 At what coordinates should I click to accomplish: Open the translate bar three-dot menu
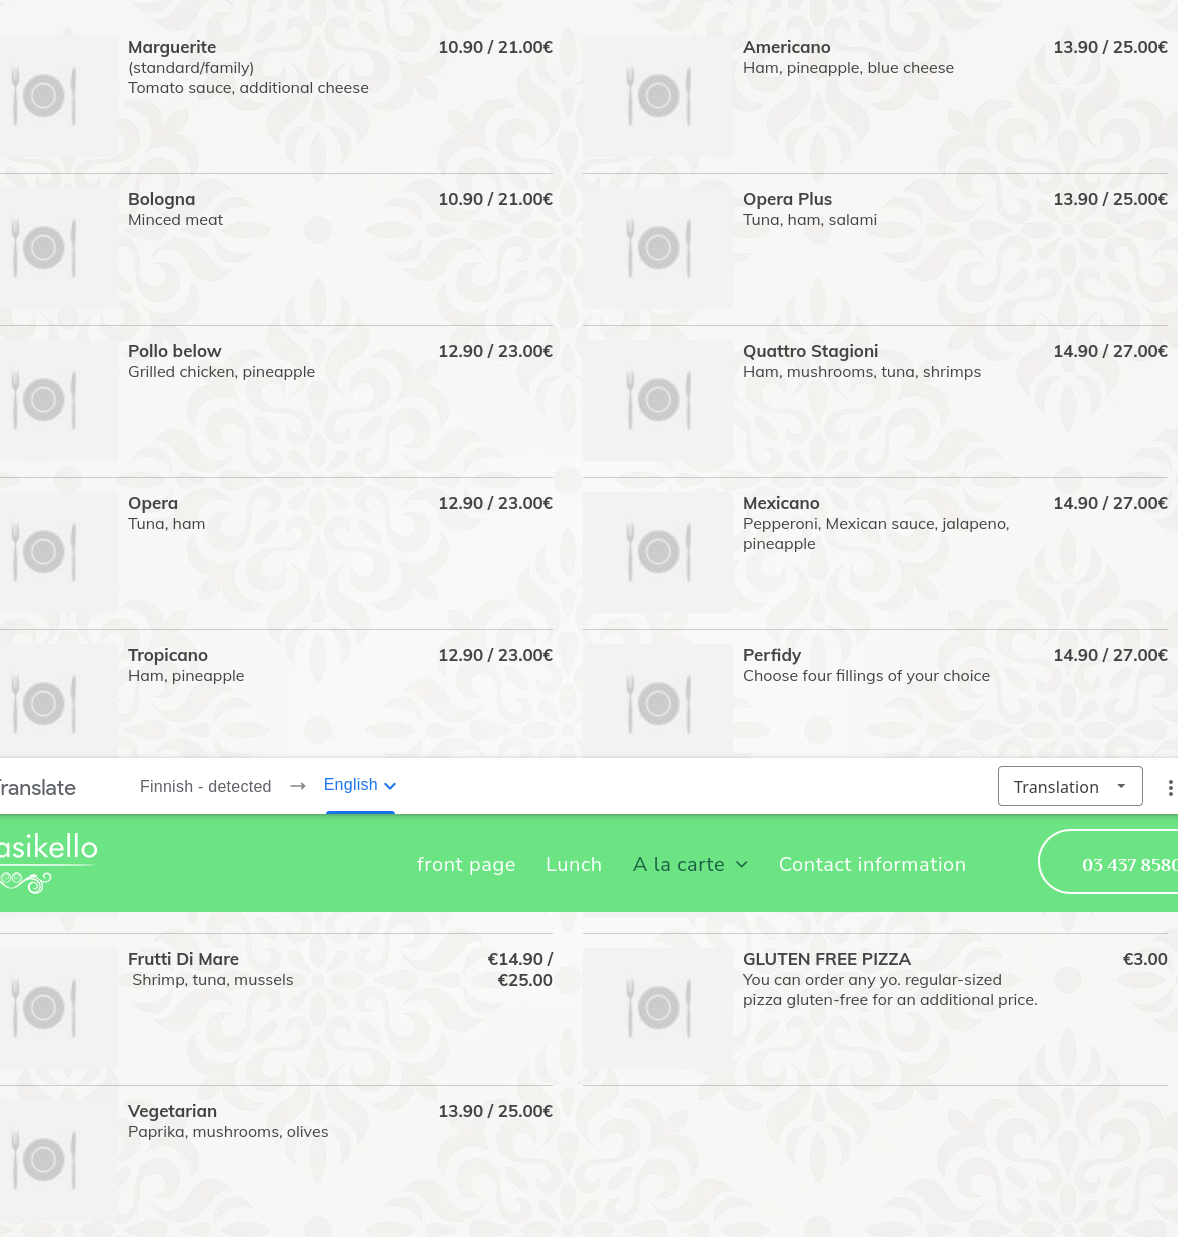click(x=1169, y=788)
